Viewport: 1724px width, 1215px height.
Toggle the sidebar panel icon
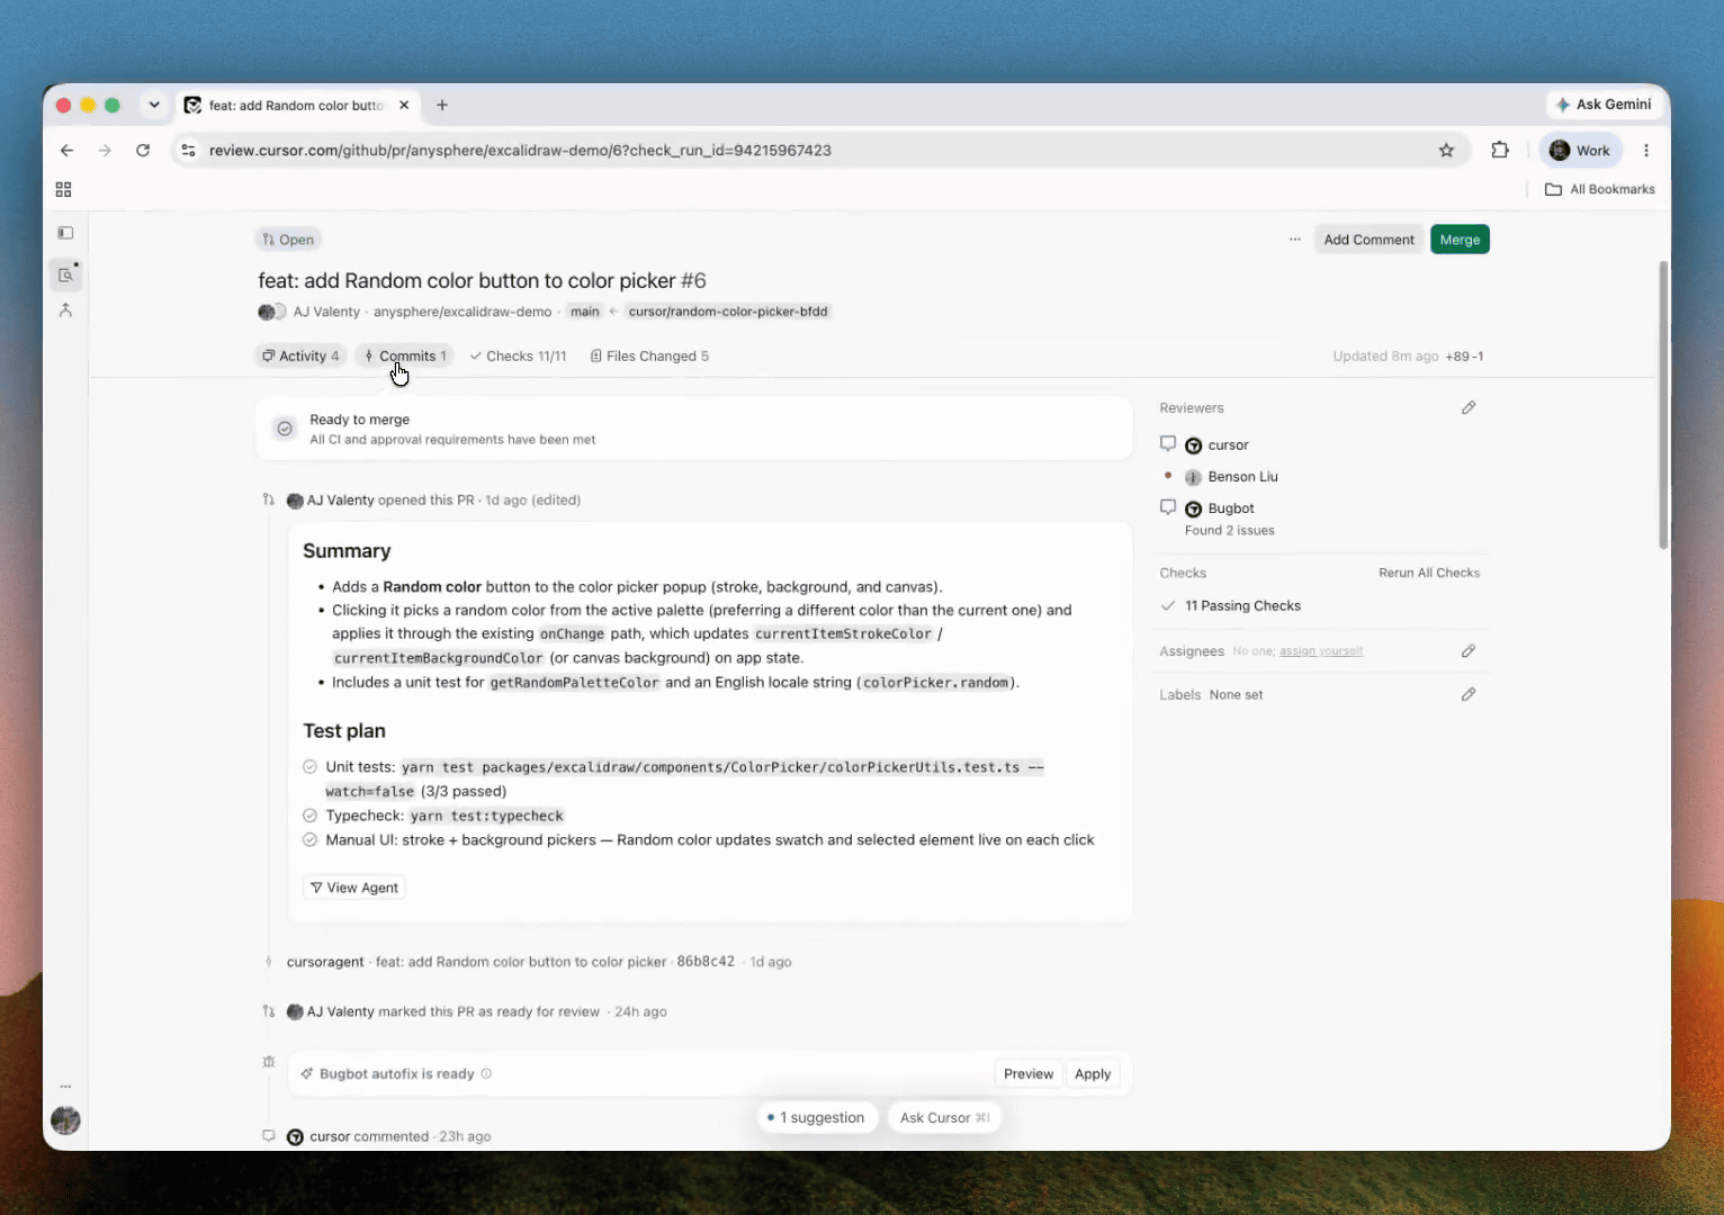point(66,233)
